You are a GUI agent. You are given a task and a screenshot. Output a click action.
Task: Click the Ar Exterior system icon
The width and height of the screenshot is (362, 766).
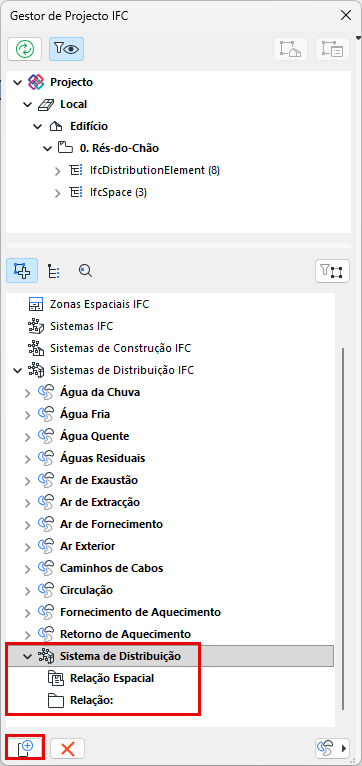click(45, 546)
